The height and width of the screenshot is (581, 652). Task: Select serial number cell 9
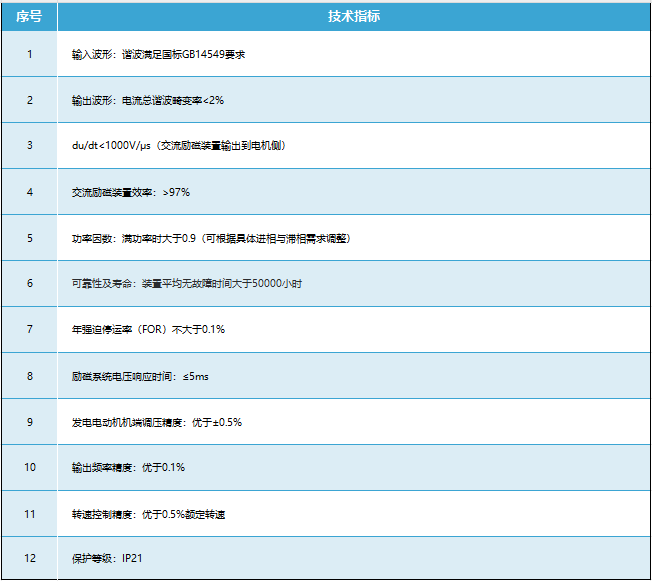pos(29,422)
